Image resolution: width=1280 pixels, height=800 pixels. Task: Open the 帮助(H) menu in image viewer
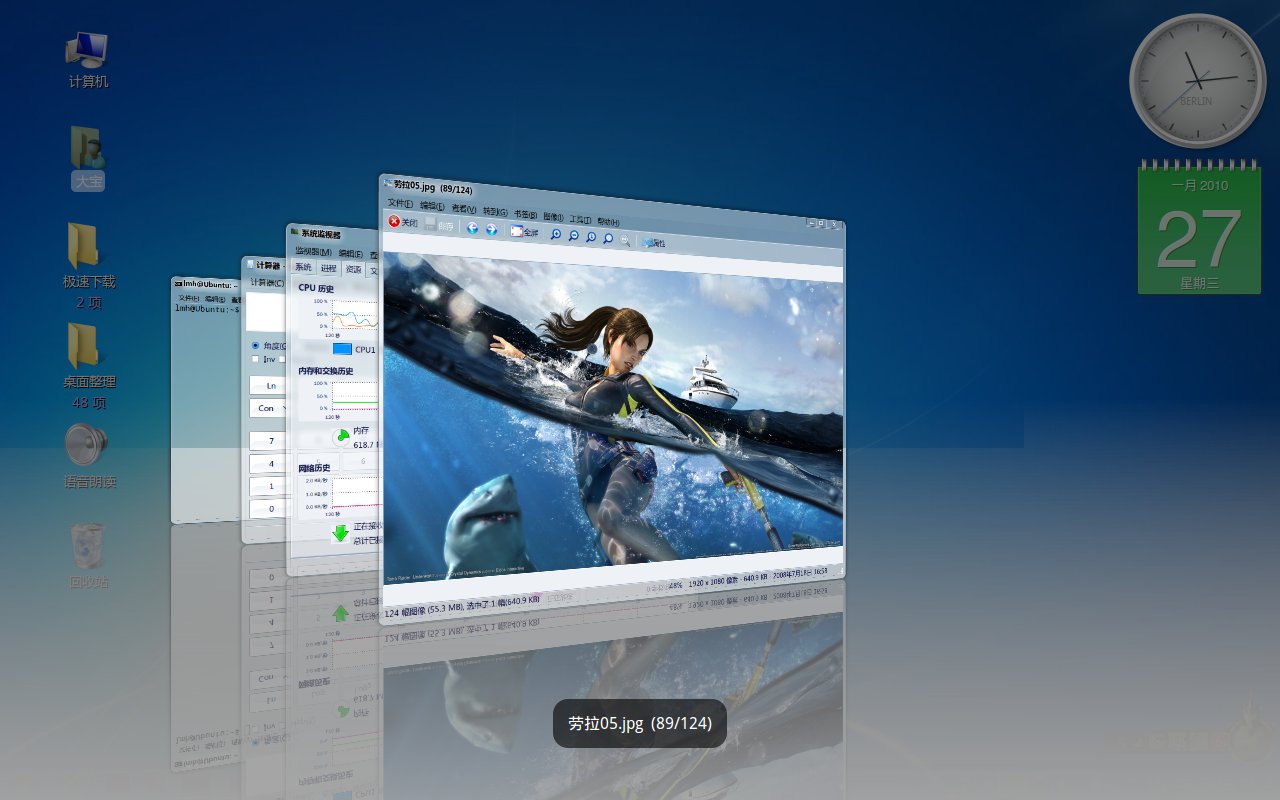click(x=608, y=221)
